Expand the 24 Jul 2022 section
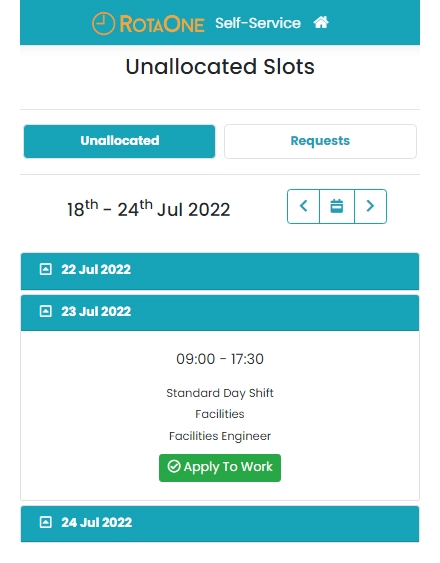The image size is (440, 563). pyautogui.click(x=220, y=524)
